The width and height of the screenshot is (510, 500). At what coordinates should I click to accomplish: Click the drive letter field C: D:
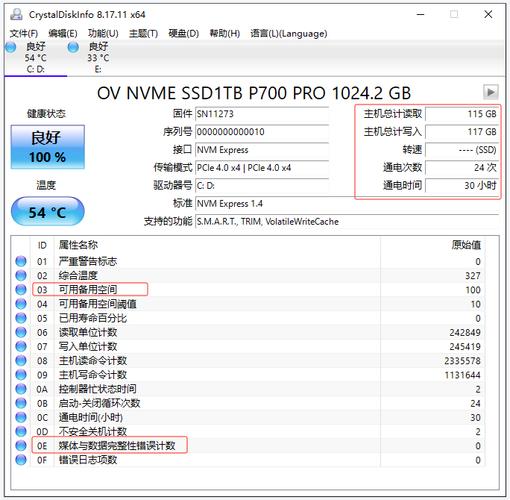click(262, 186)
